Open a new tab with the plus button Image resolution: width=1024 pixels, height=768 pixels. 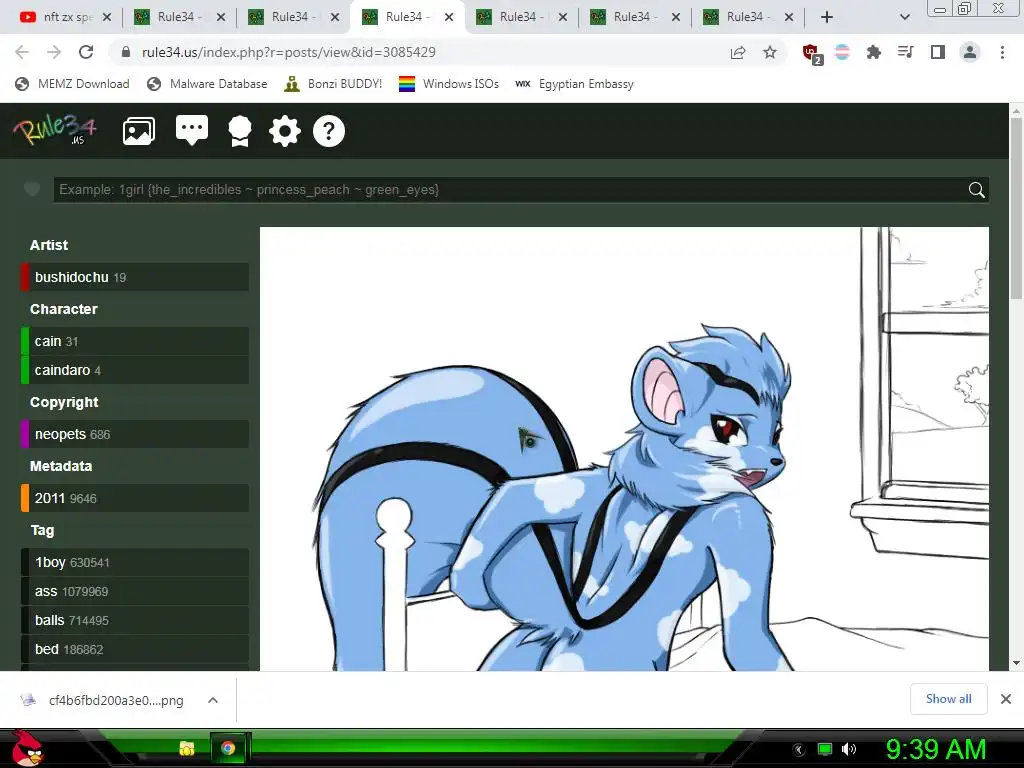pyautogui.click(x=827, y=17)
